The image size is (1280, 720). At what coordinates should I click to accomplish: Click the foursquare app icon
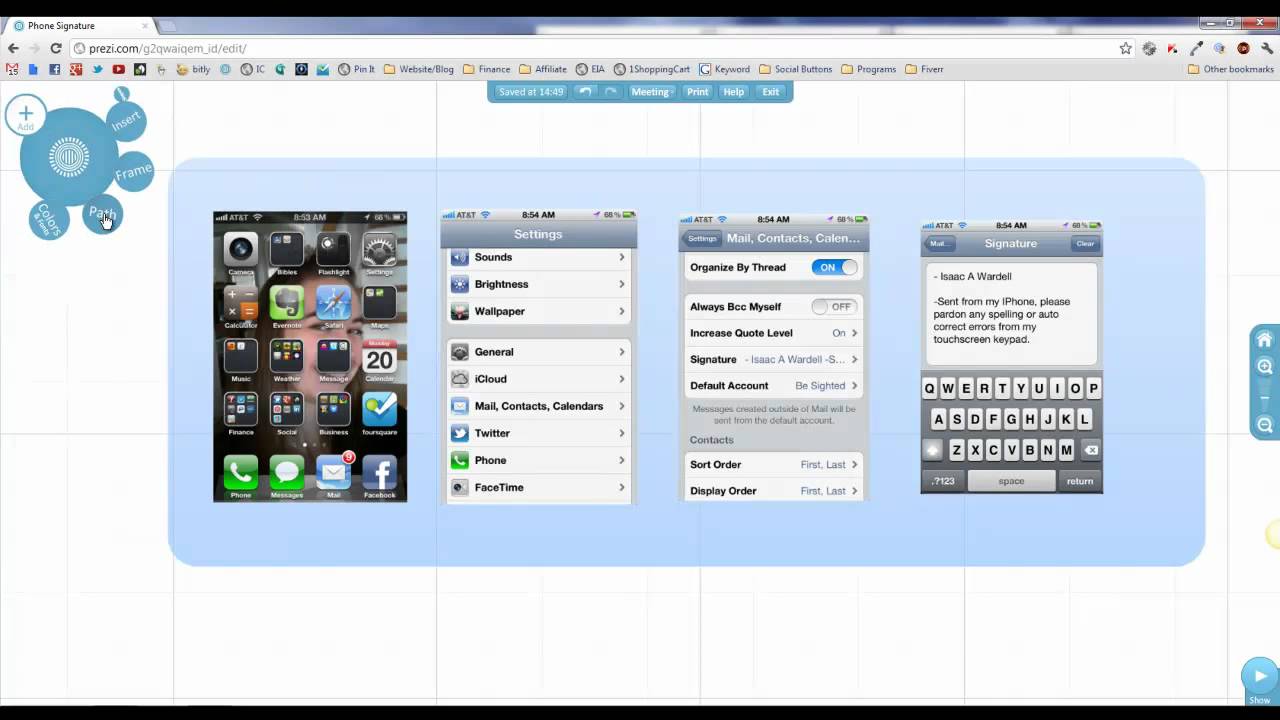[379, 409]
